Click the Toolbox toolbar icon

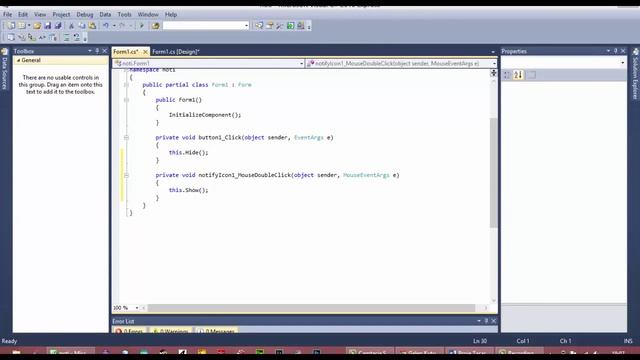click(x=280, y=26)
